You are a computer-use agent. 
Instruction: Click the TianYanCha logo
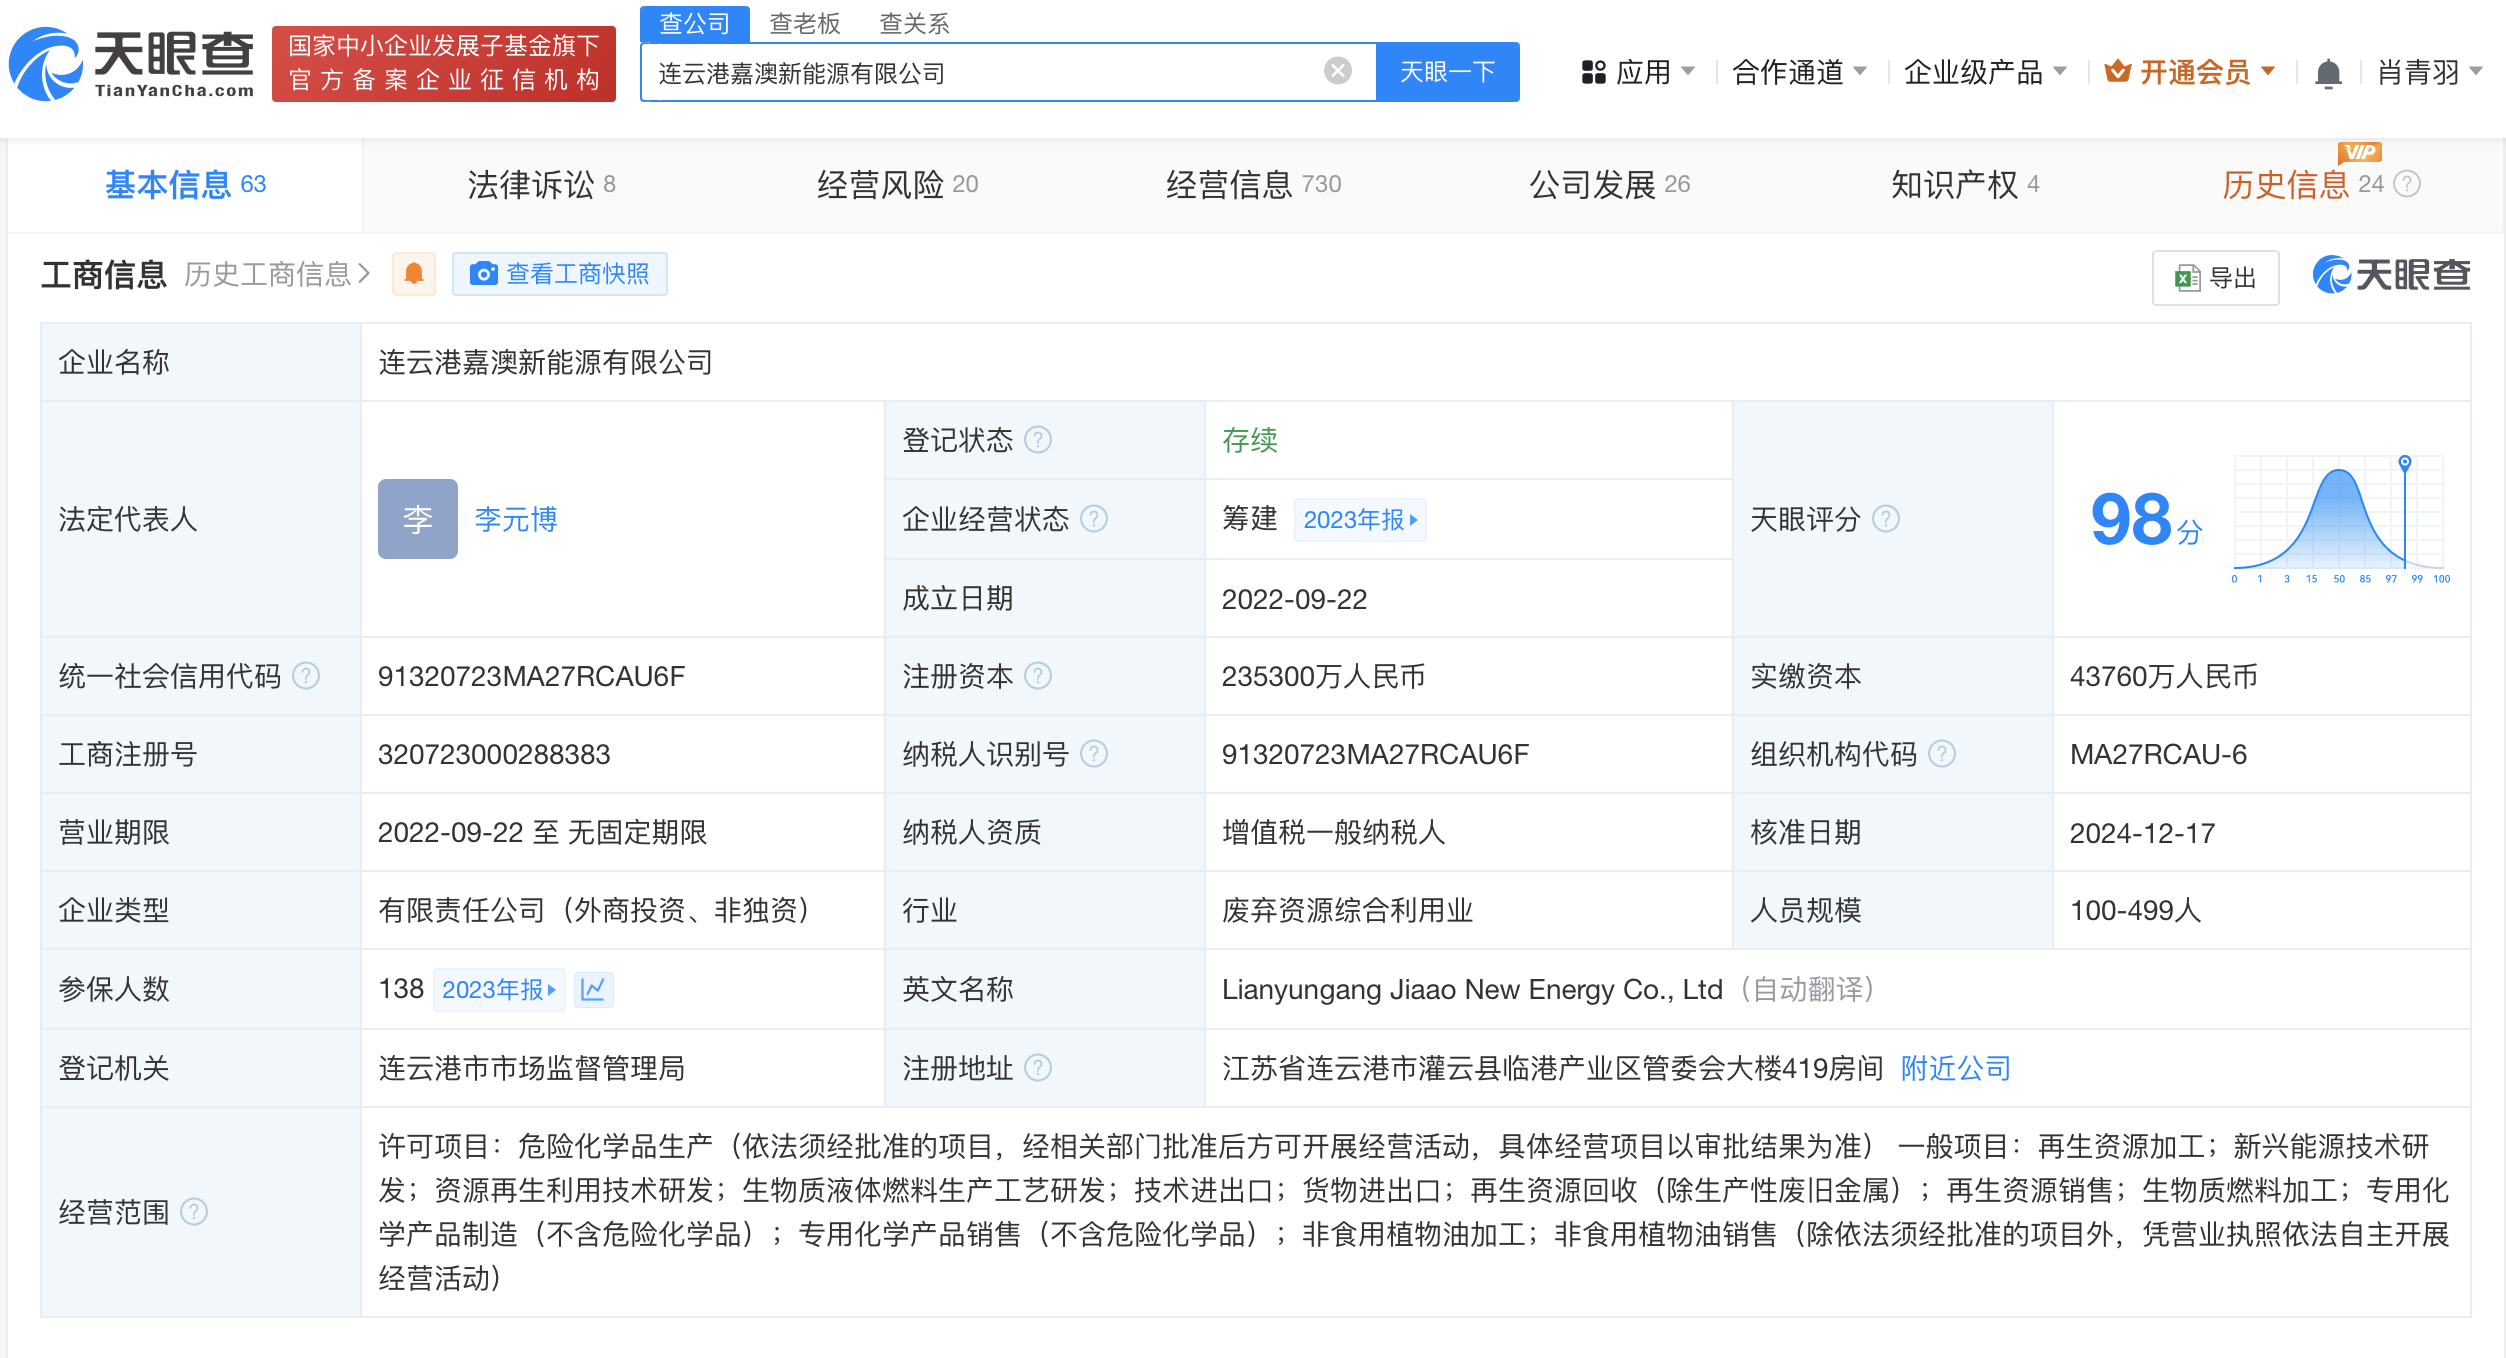tap(131, 64)
